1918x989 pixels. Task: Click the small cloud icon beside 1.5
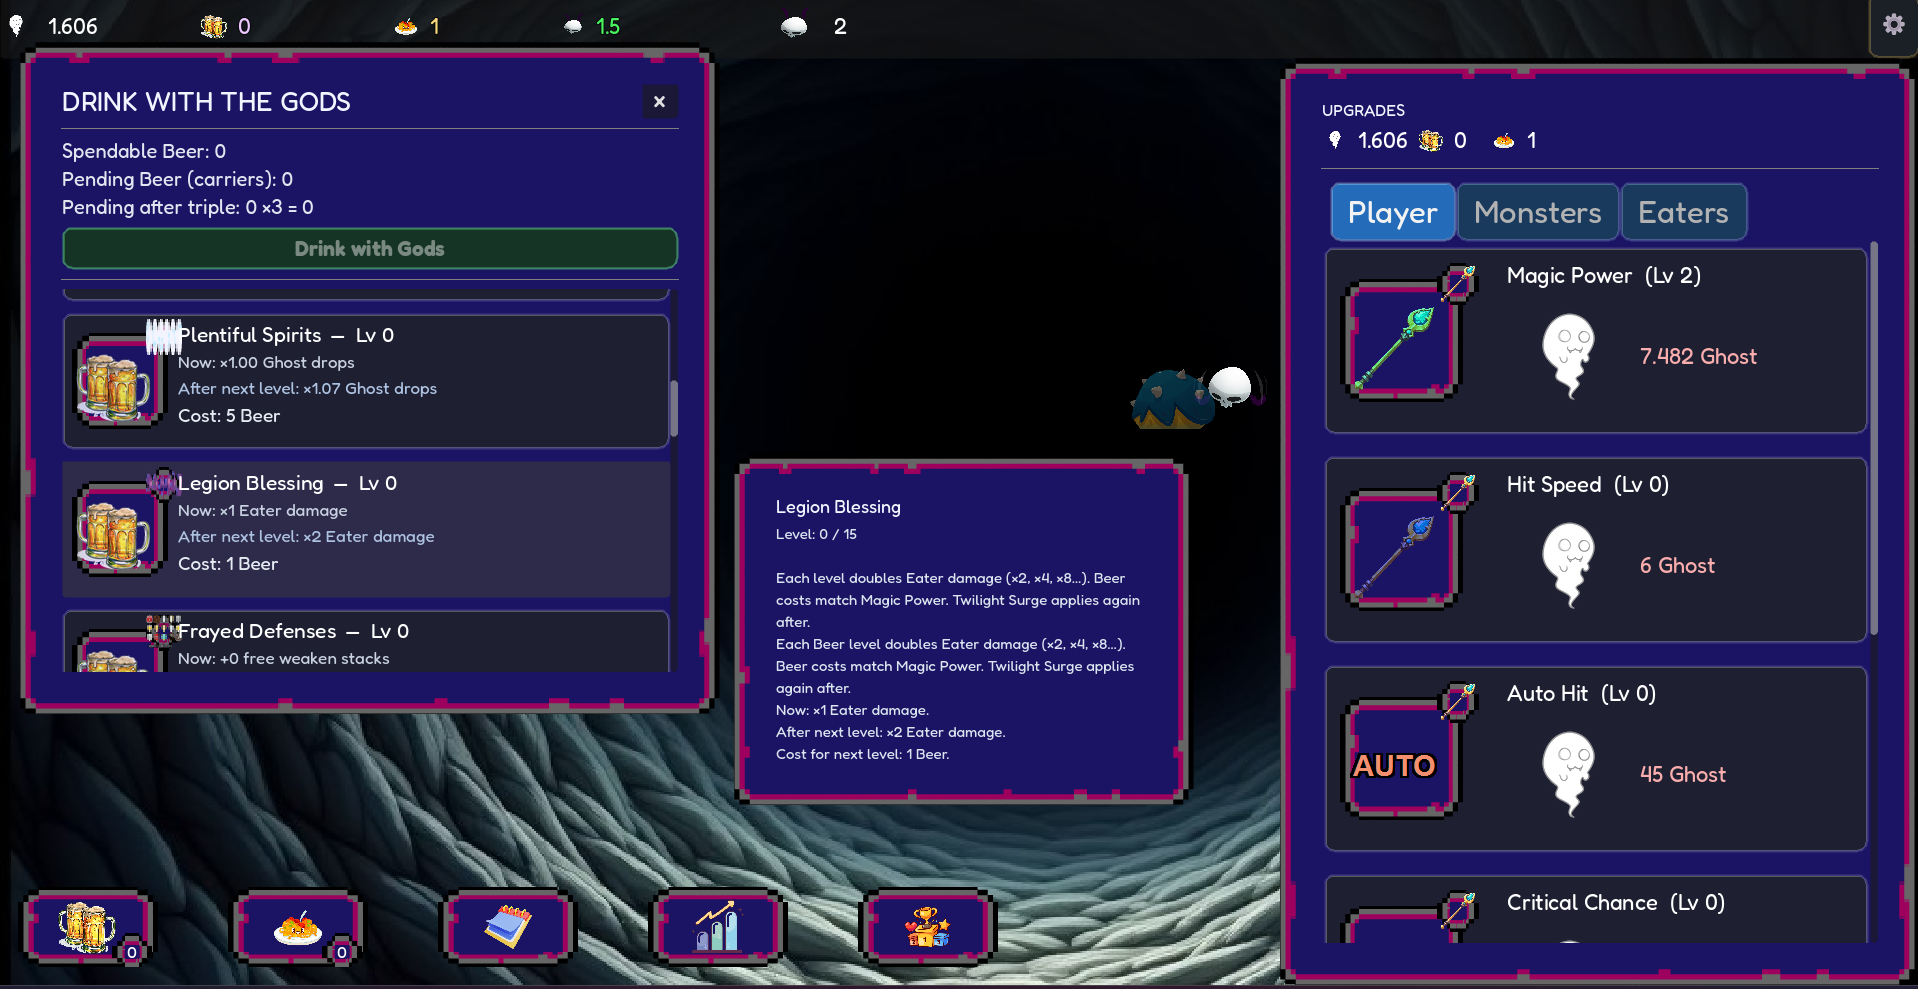[x=573, y=27]
